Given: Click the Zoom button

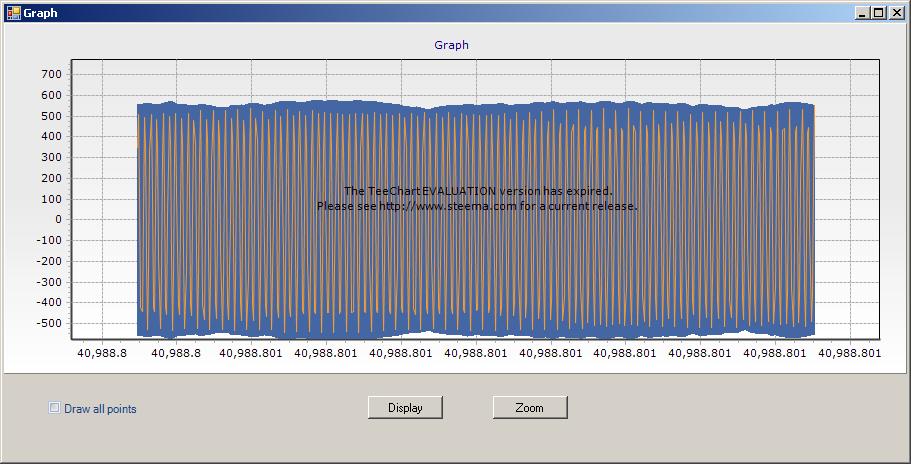Looking at the screenshot, I should point(529,407).
